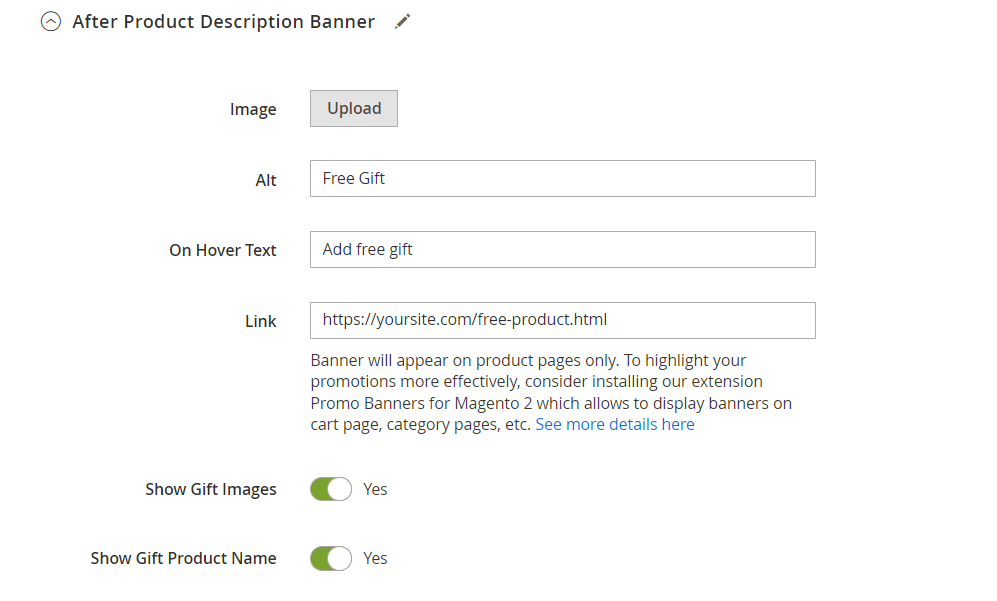This screenshot has height=601, width=997.
Task: Click the Image field label
Action: pyautogui.click(x=253, y=109)
